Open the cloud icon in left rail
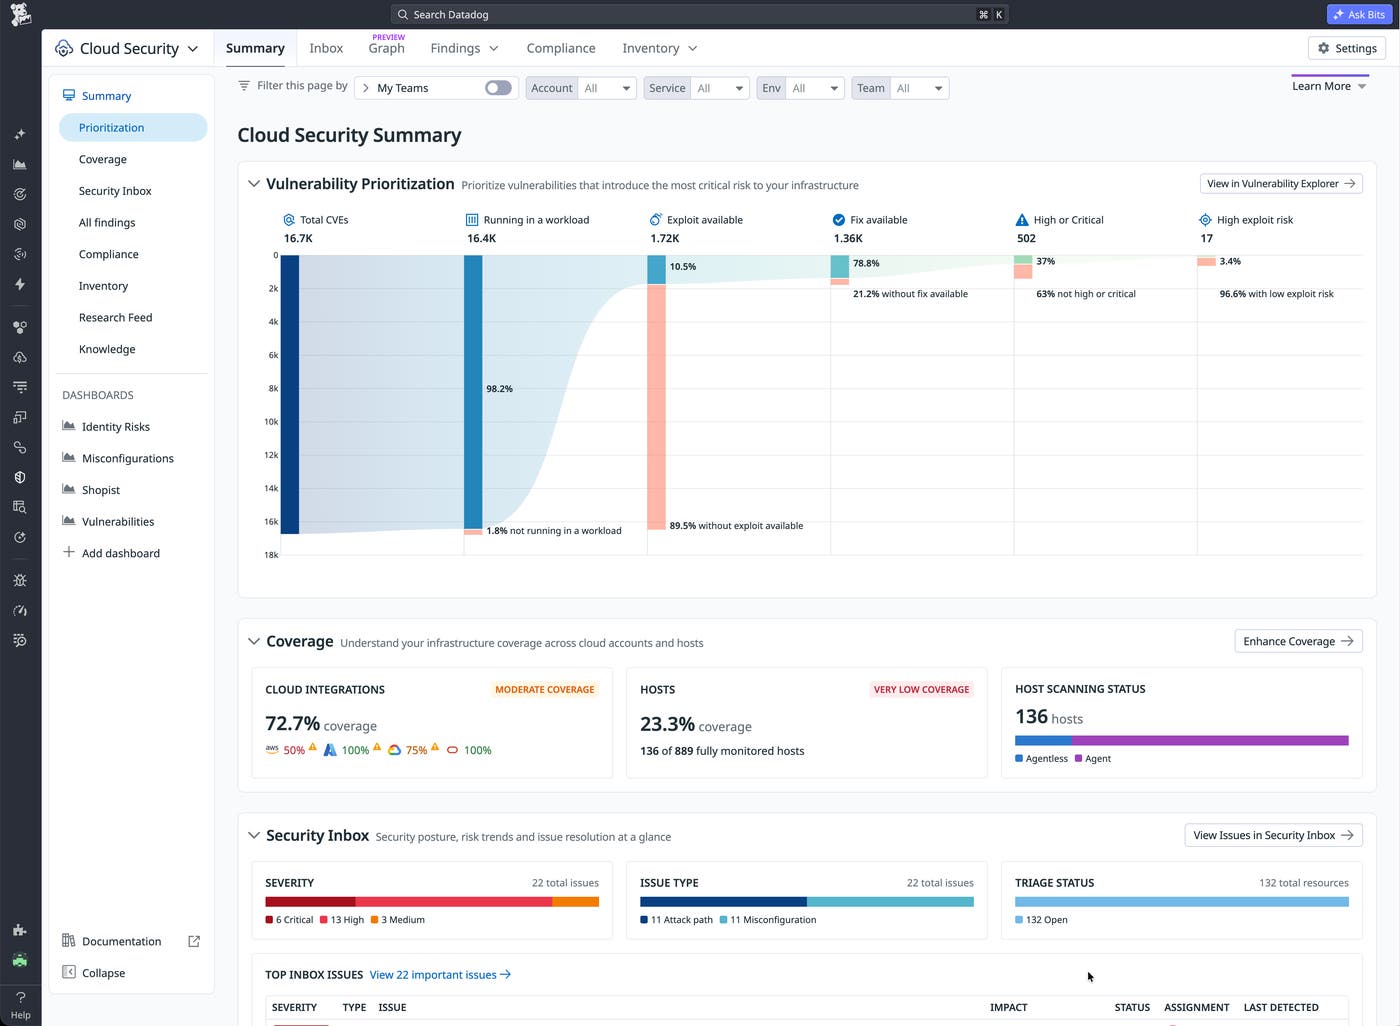The image size is (1400, 1026). tap(20, 357)
